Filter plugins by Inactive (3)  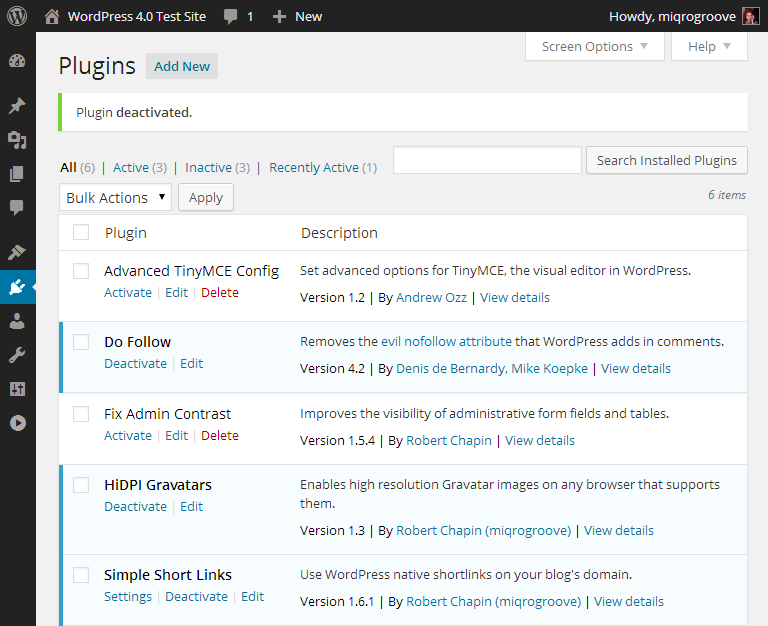(x=217, y=168)
